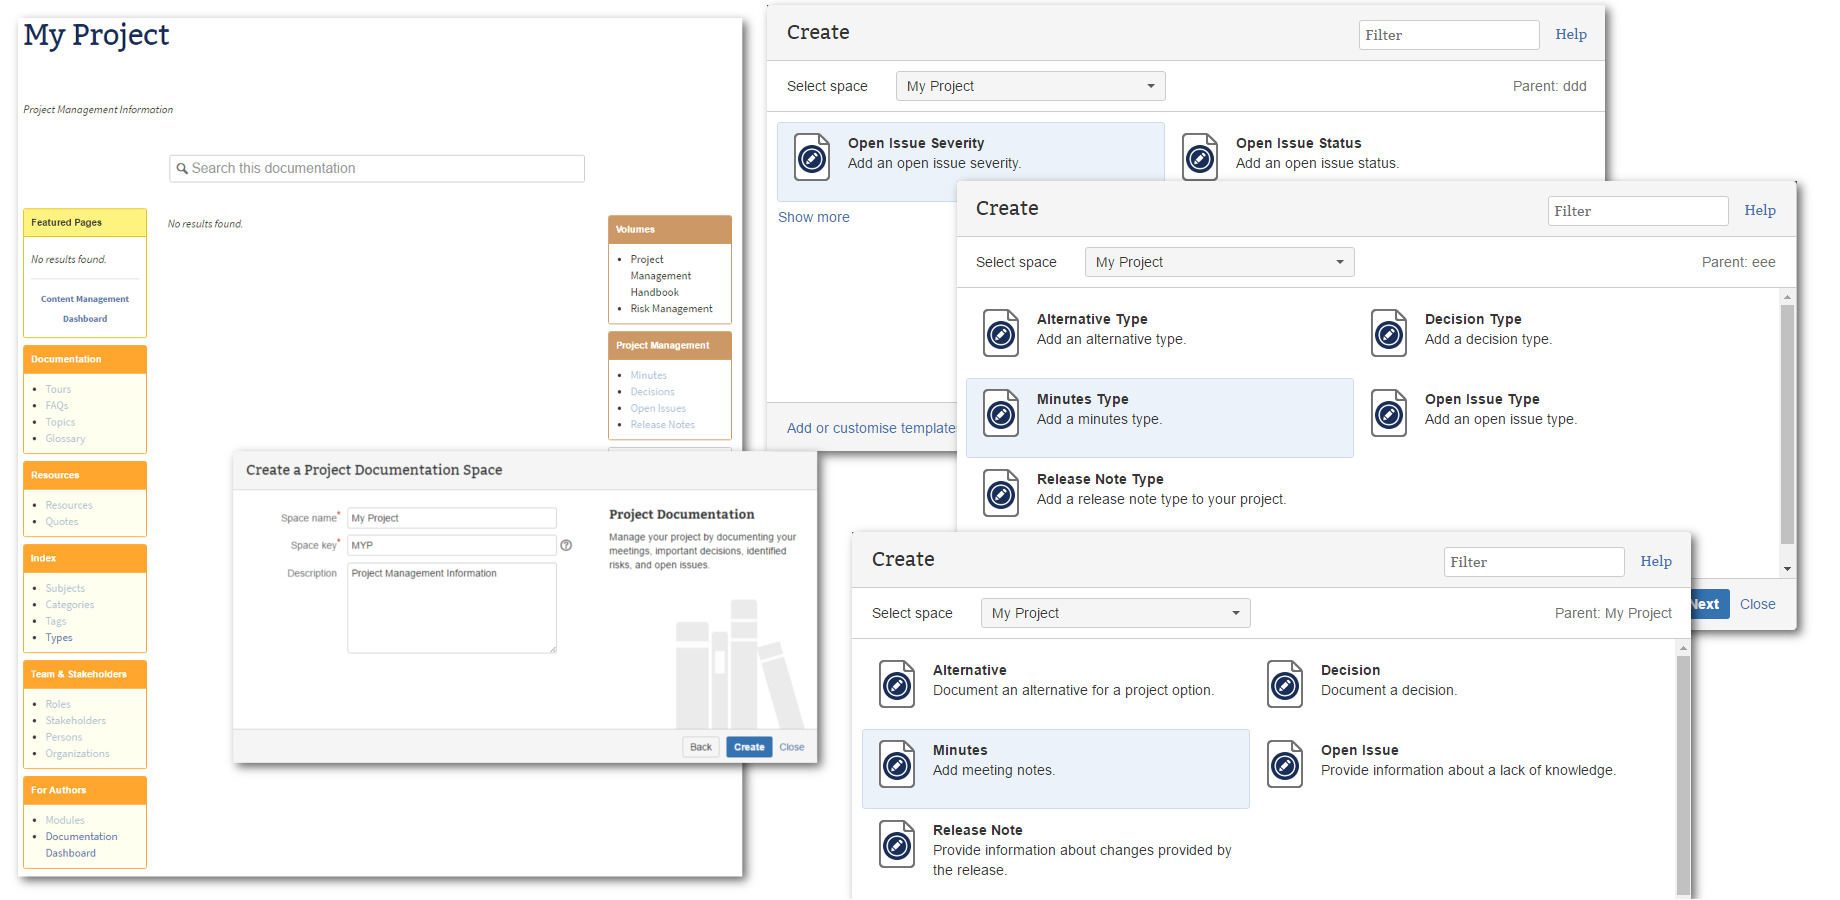Click the Minutes template icon
This screenshot has height=900, width=1840.
pyautogui.click(x=897, y=764)
